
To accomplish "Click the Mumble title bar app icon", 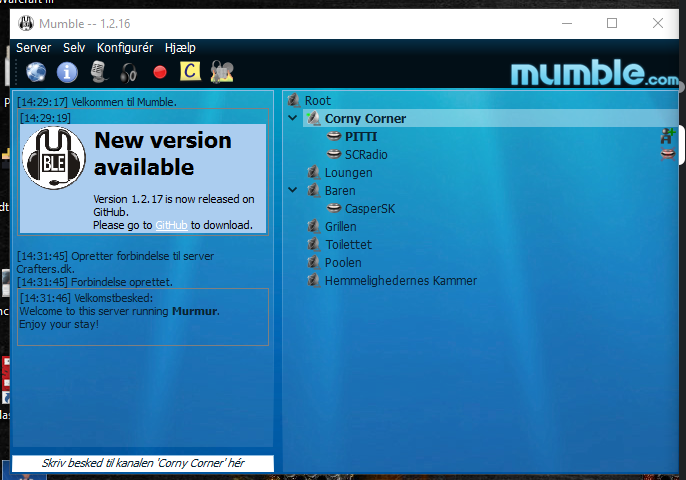I will coord(26,23).
